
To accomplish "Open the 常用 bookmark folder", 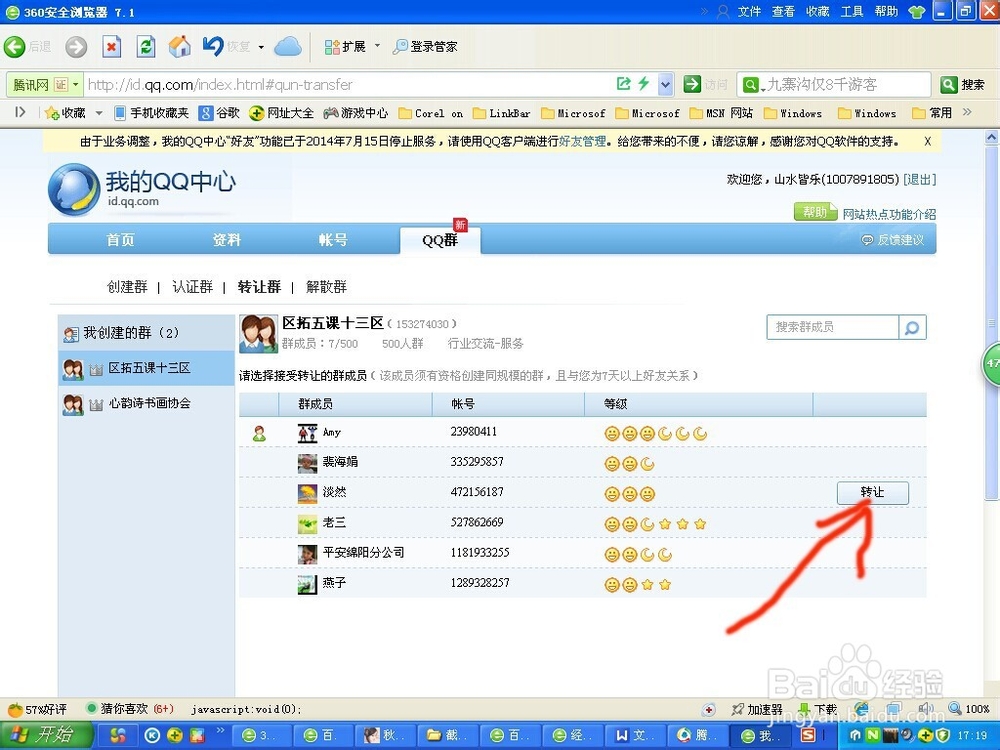I will [932, 114].
